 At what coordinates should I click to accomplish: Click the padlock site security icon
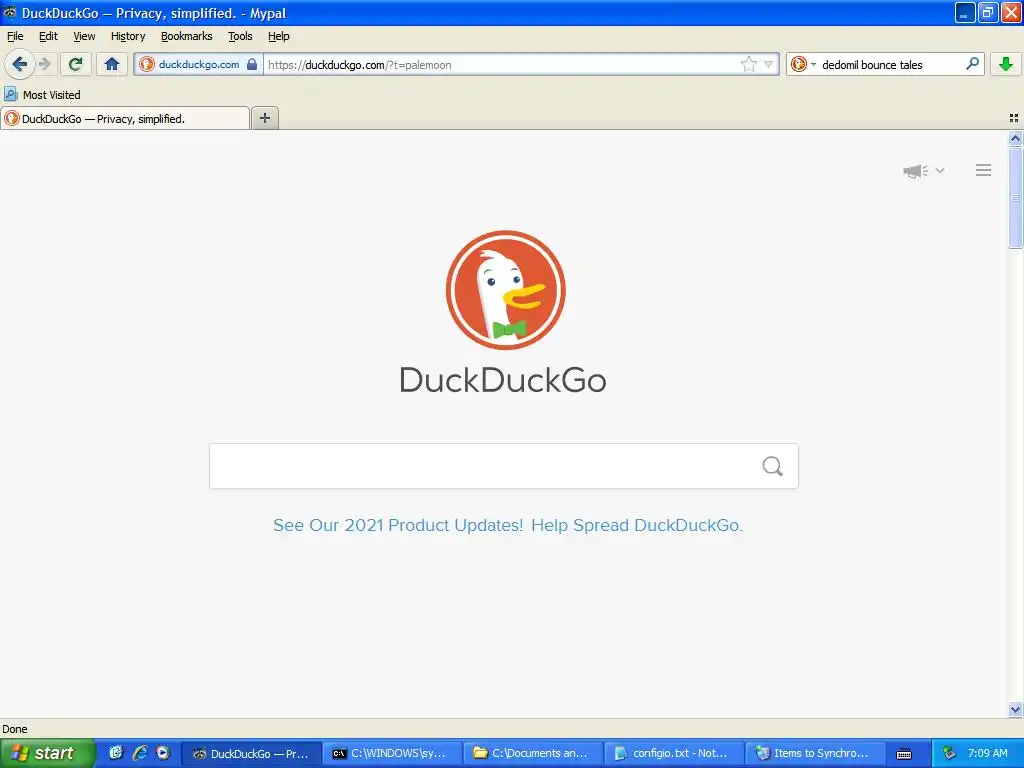tap(251, 64)
